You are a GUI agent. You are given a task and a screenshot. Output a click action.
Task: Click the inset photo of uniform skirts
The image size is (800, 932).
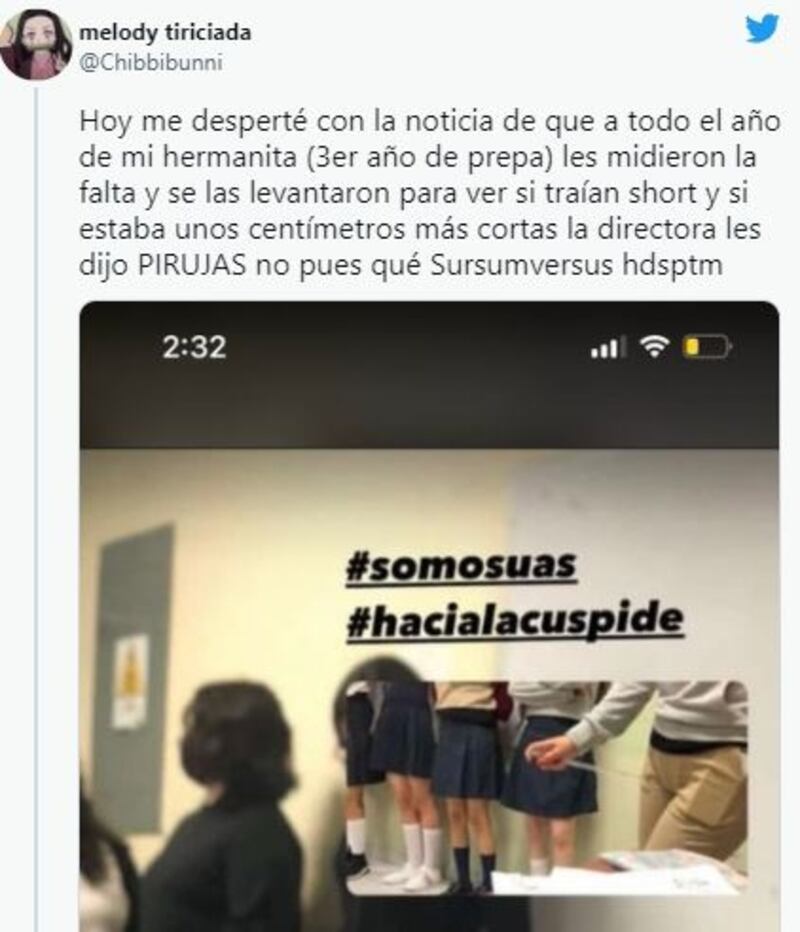click(546, 786)
